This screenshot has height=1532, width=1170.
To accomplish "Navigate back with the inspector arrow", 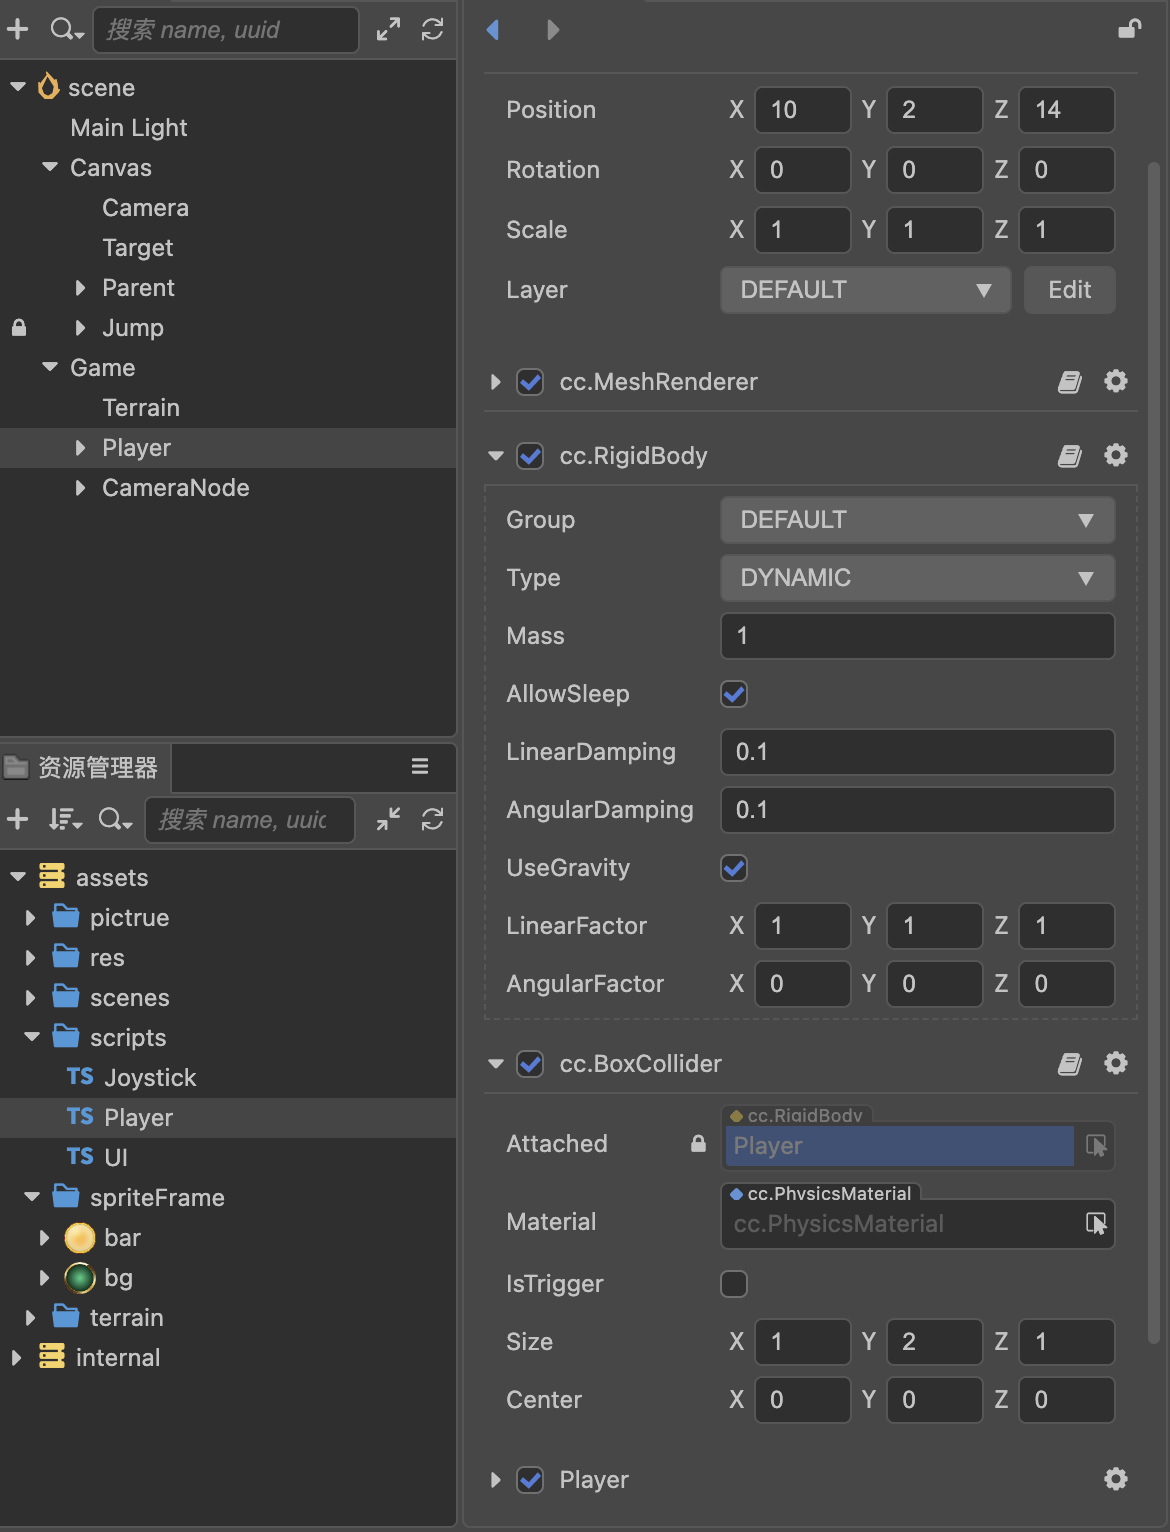I will pyautogui.click(x=493, y=30).
